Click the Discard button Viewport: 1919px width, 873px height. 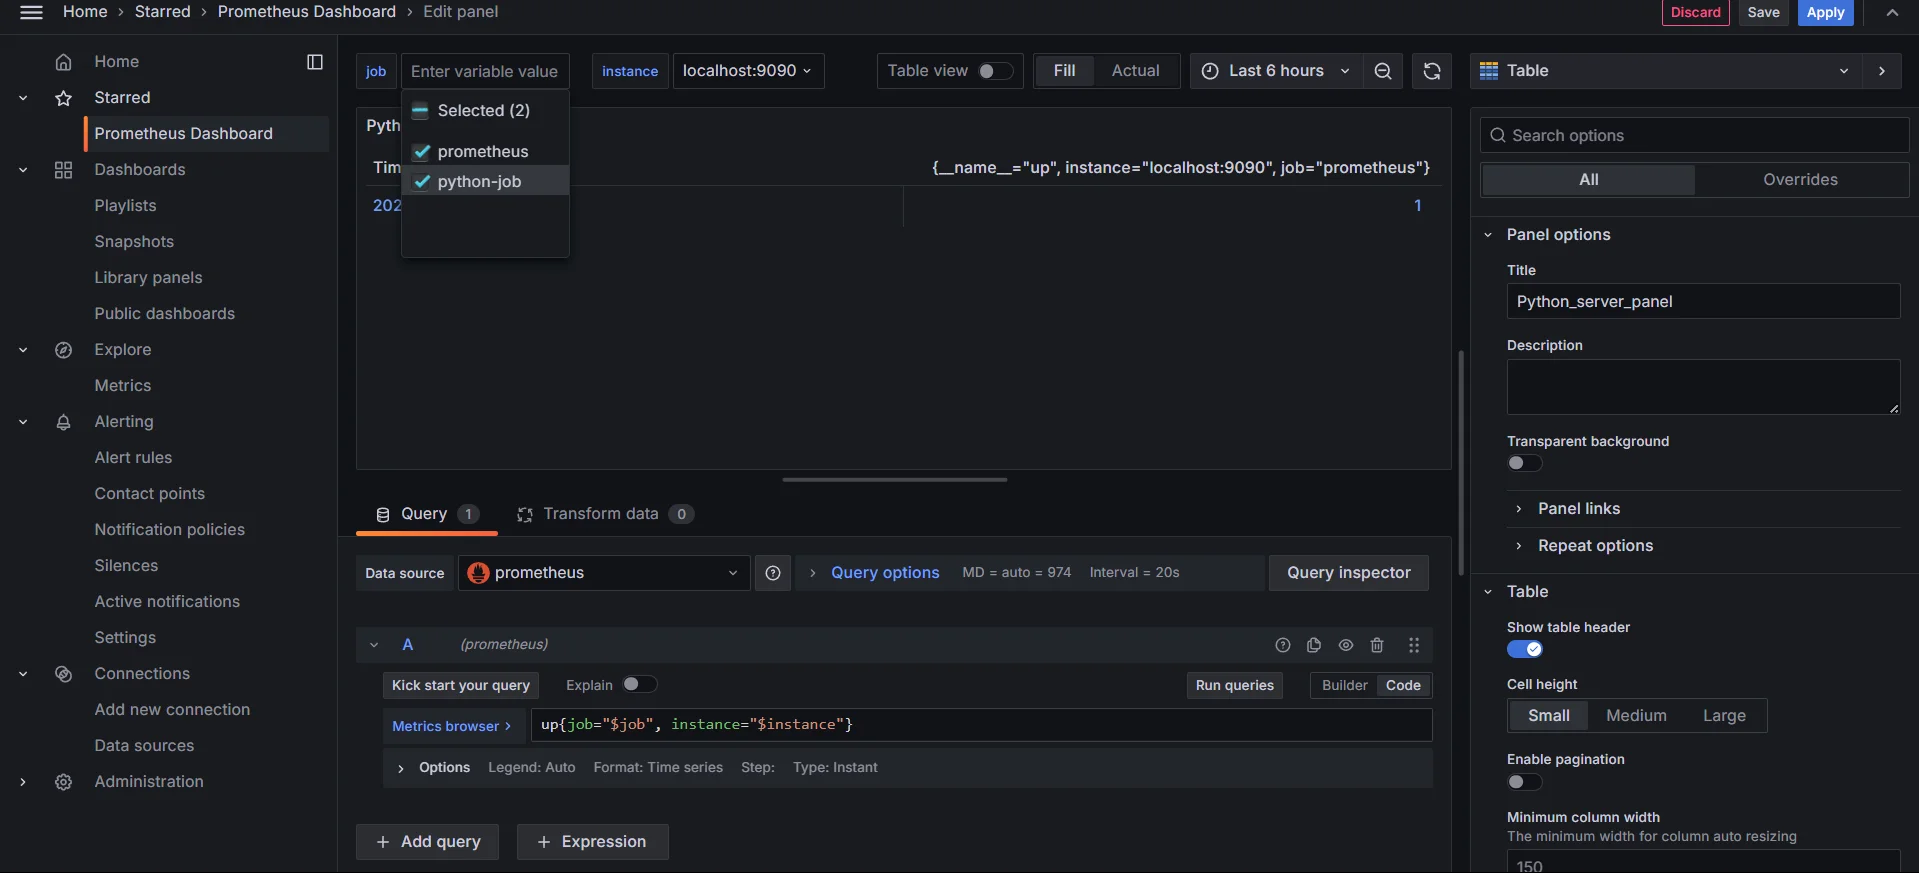[x=1695, y=13]
